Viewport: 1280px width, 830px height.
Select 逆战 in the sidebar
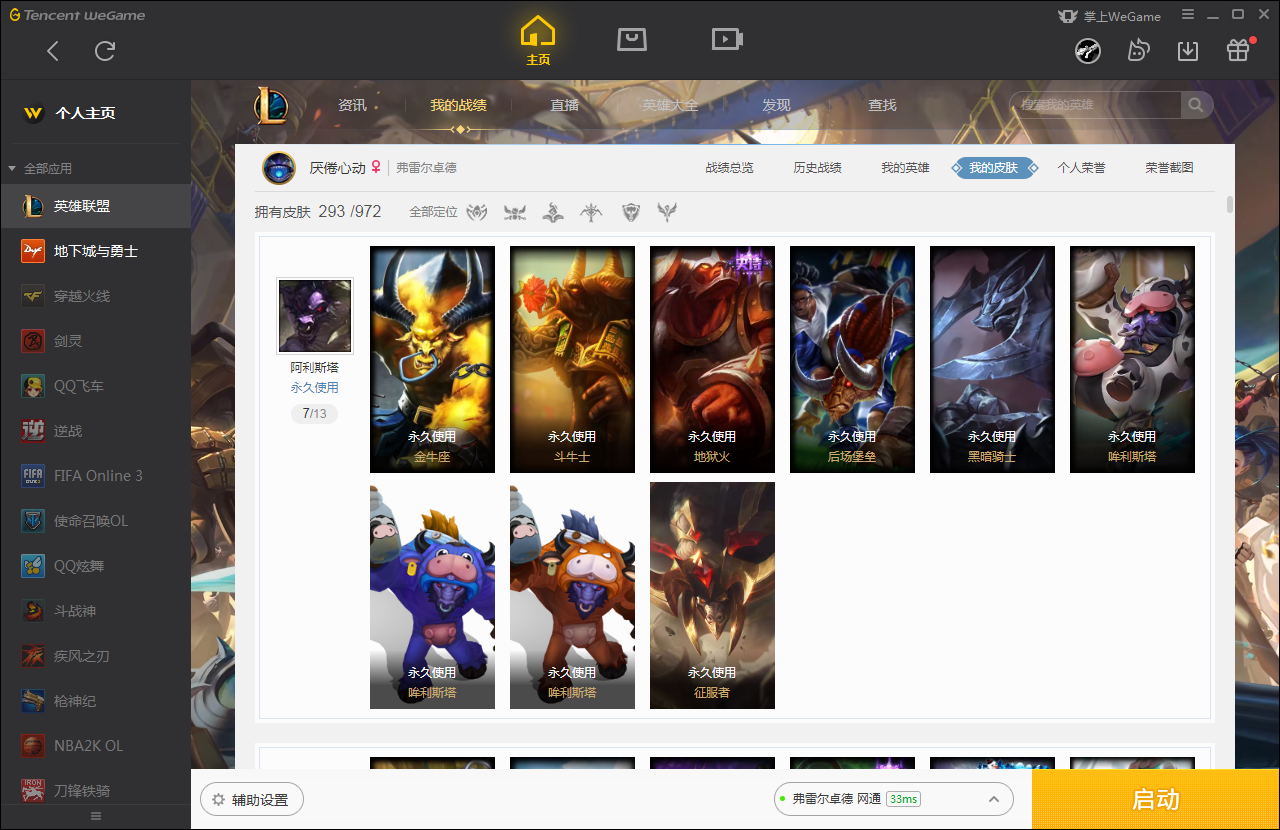95,431
